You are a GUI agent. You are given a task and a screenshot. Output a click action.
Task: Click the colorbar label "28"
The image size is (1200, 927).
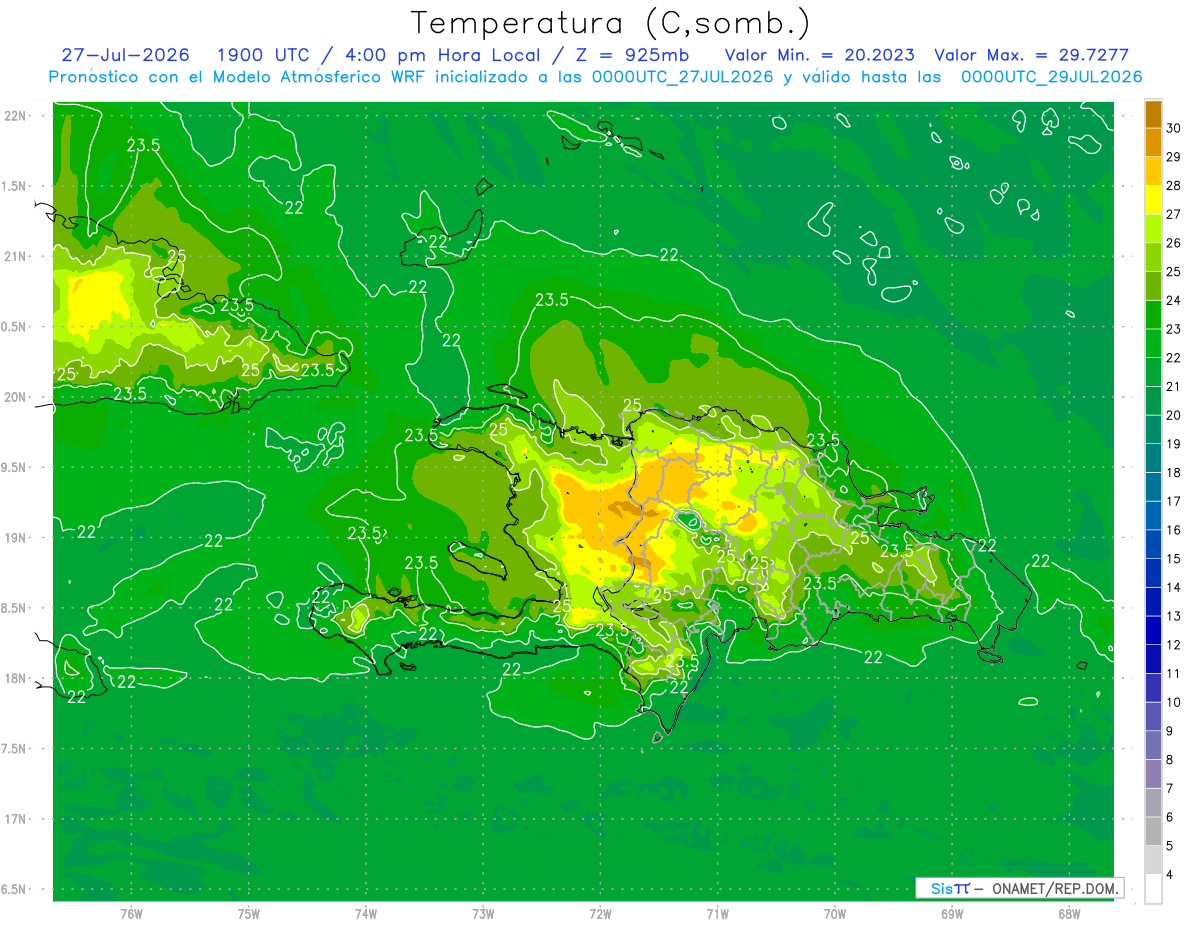click(x=1173, y=186)
